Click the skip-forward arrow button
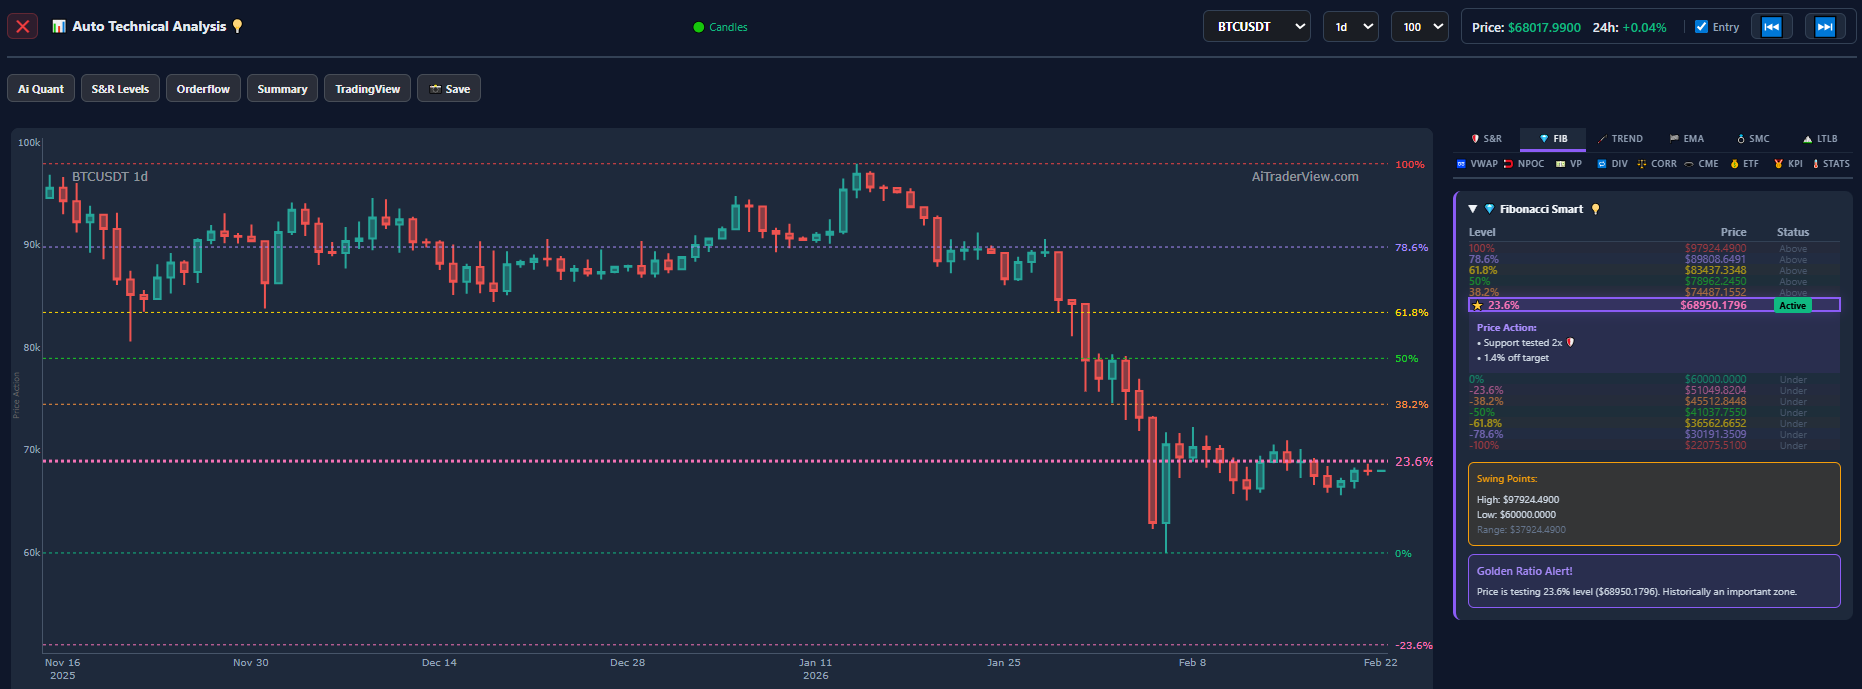 coord(1824,27)
